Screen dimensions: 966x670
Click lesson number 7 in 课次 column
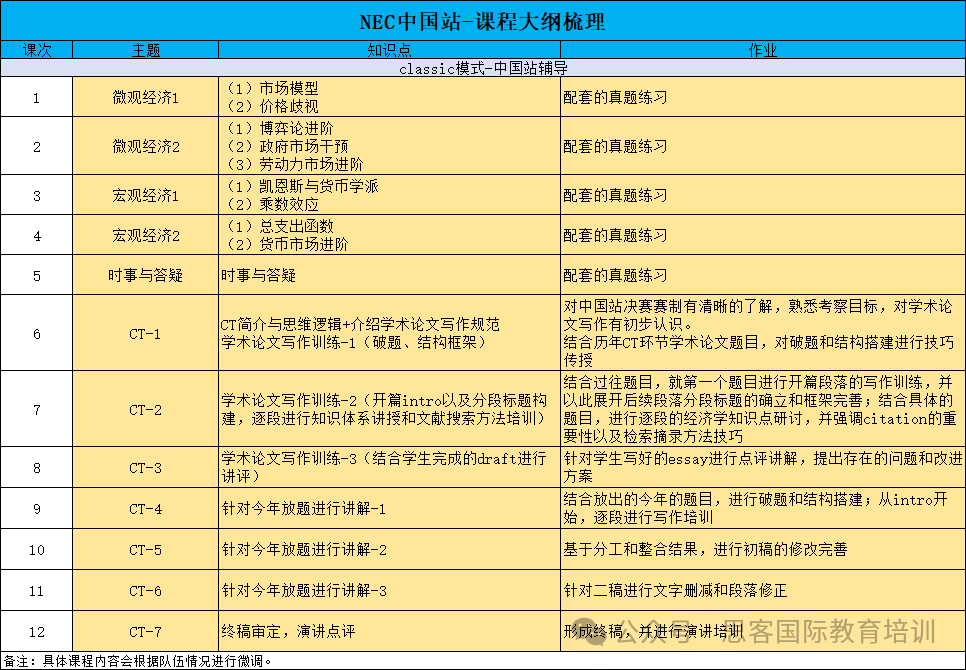point(36,410)
